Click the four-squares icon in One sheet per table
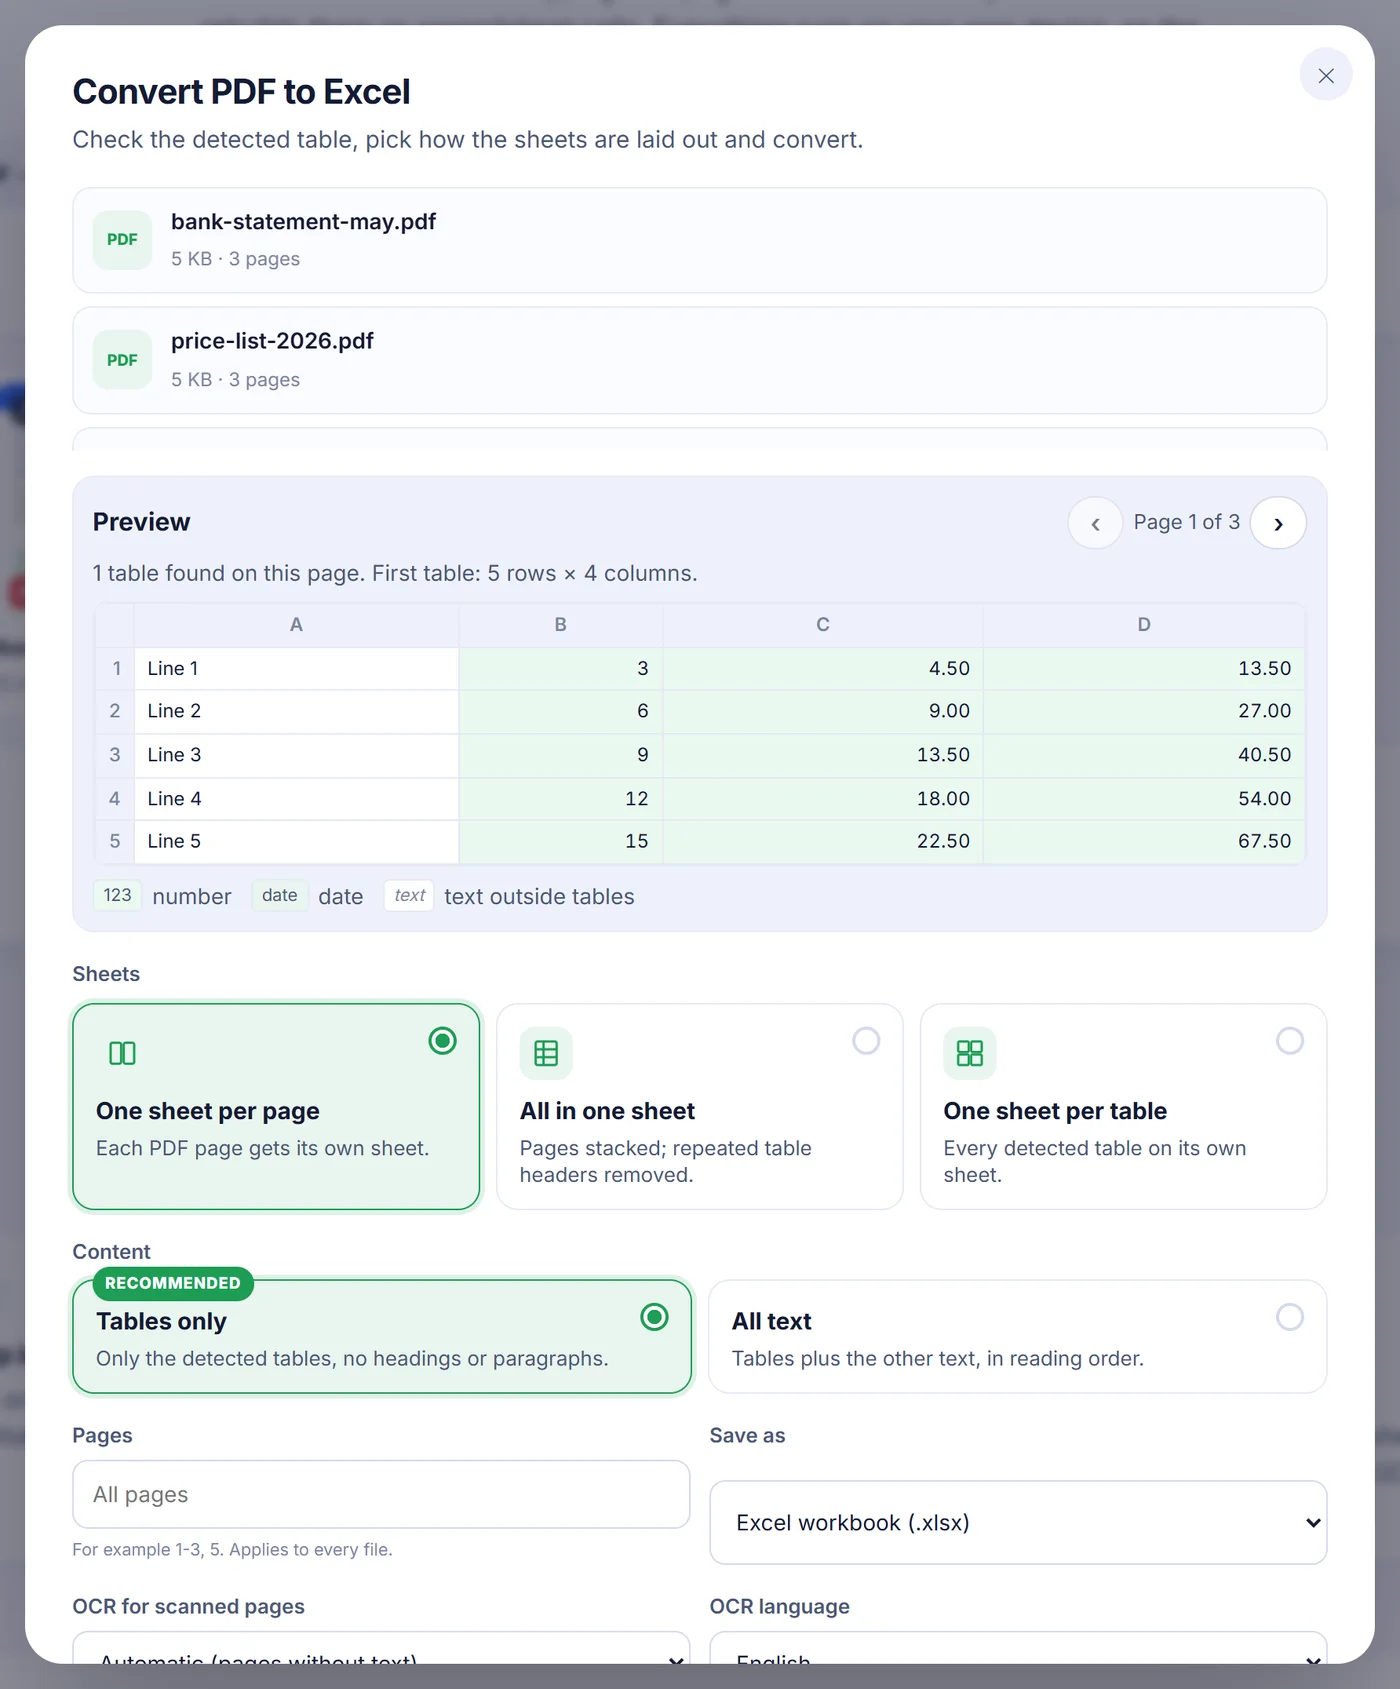 (970, 1053)
